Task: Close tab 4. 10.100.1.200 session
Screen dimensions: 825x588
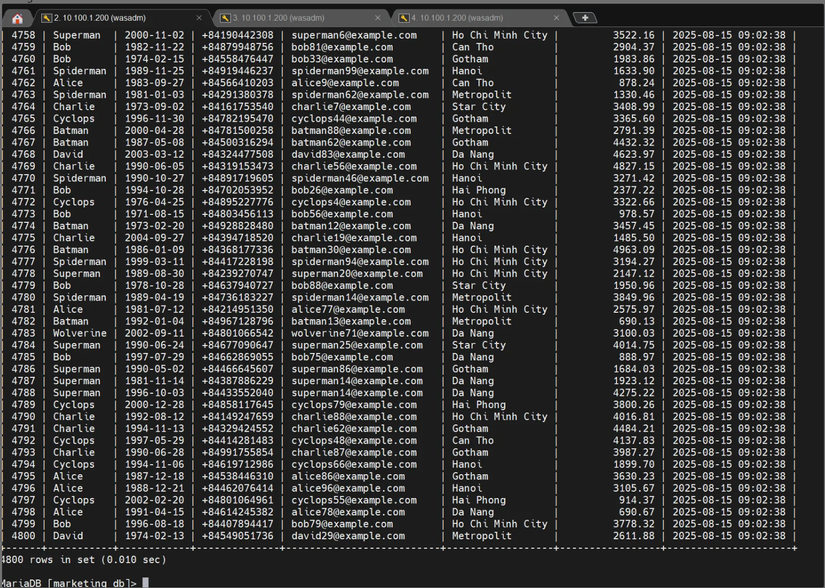Action: tap(556, 18)
